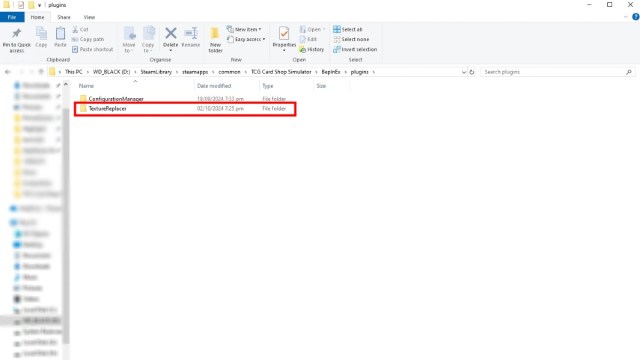Select the ConfigurationManager folder name
640x360 pixels.
(116, 99)
